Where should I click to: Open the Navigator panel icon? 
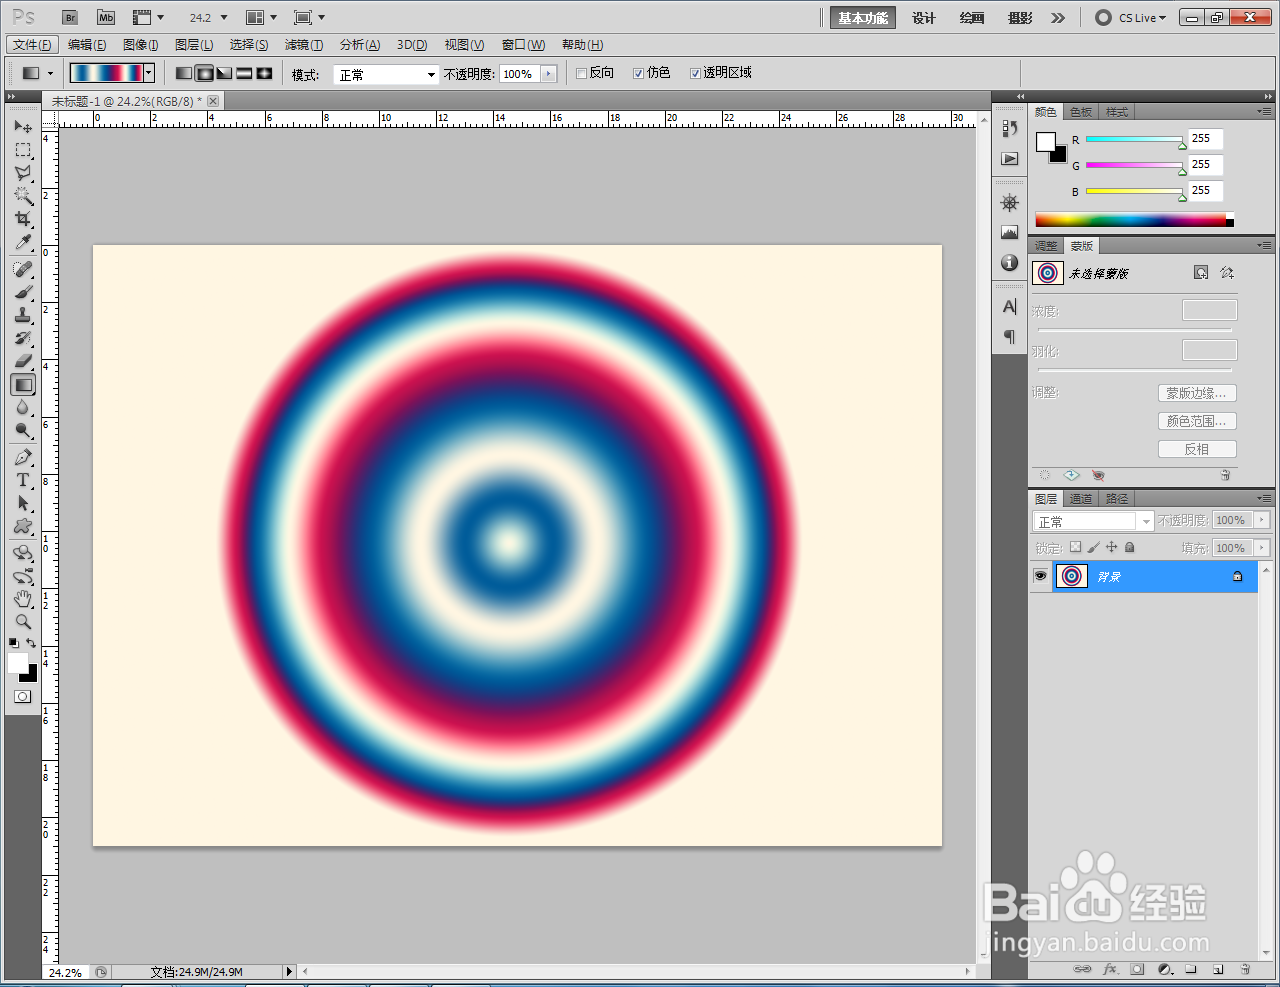pos(1010,203)
